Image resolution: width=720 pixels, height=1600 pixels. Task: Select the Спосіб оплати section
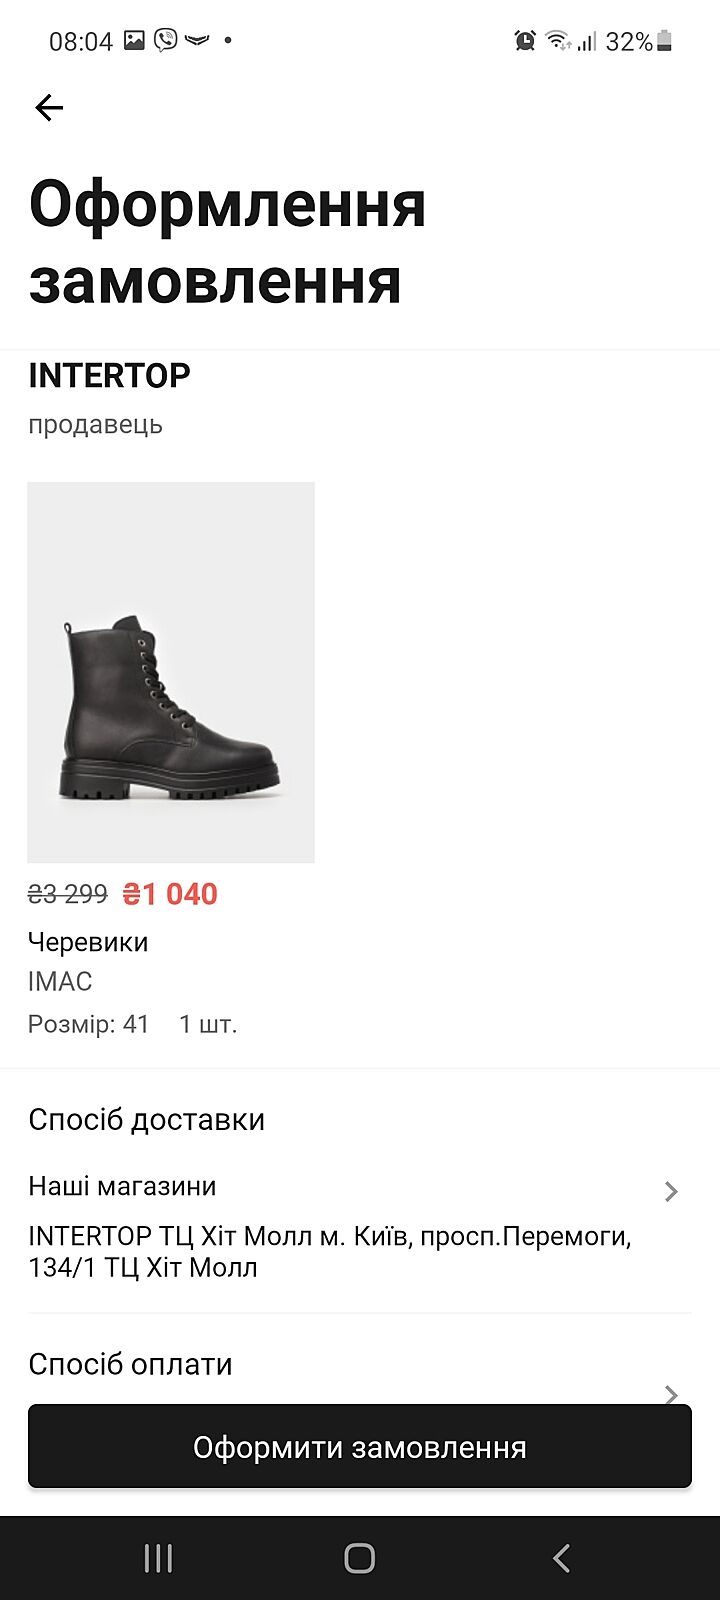[130, 1364]
